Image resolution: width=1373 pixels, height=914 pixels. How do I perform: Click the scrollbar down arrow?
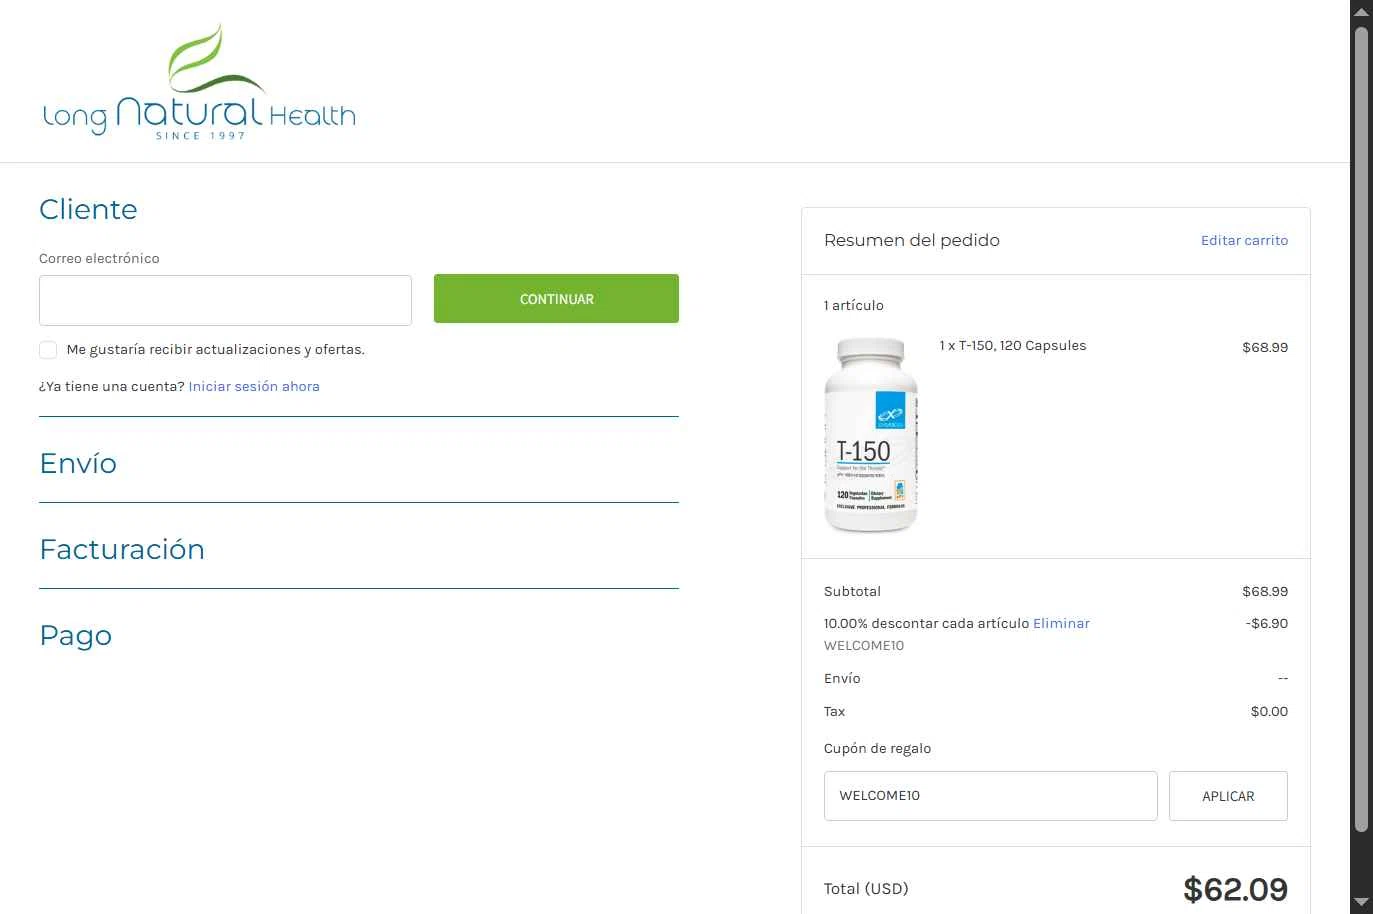pos(1361,902)
